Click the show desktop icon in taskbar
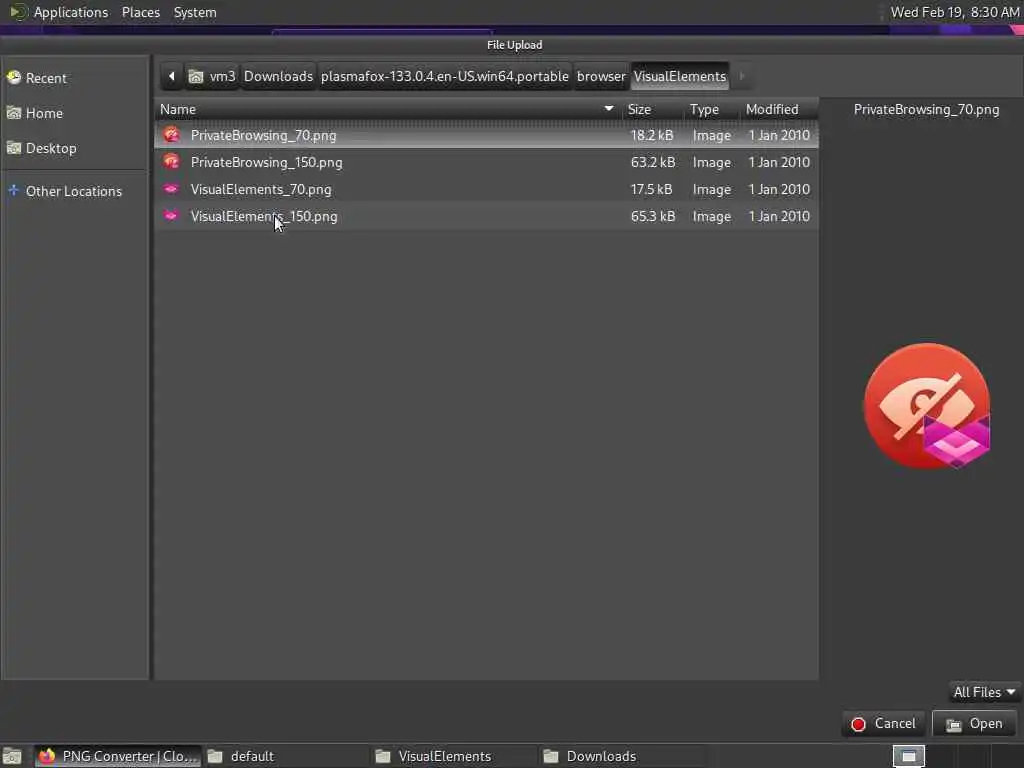The width and height of the screenshot is (1024, 768). 12,756
